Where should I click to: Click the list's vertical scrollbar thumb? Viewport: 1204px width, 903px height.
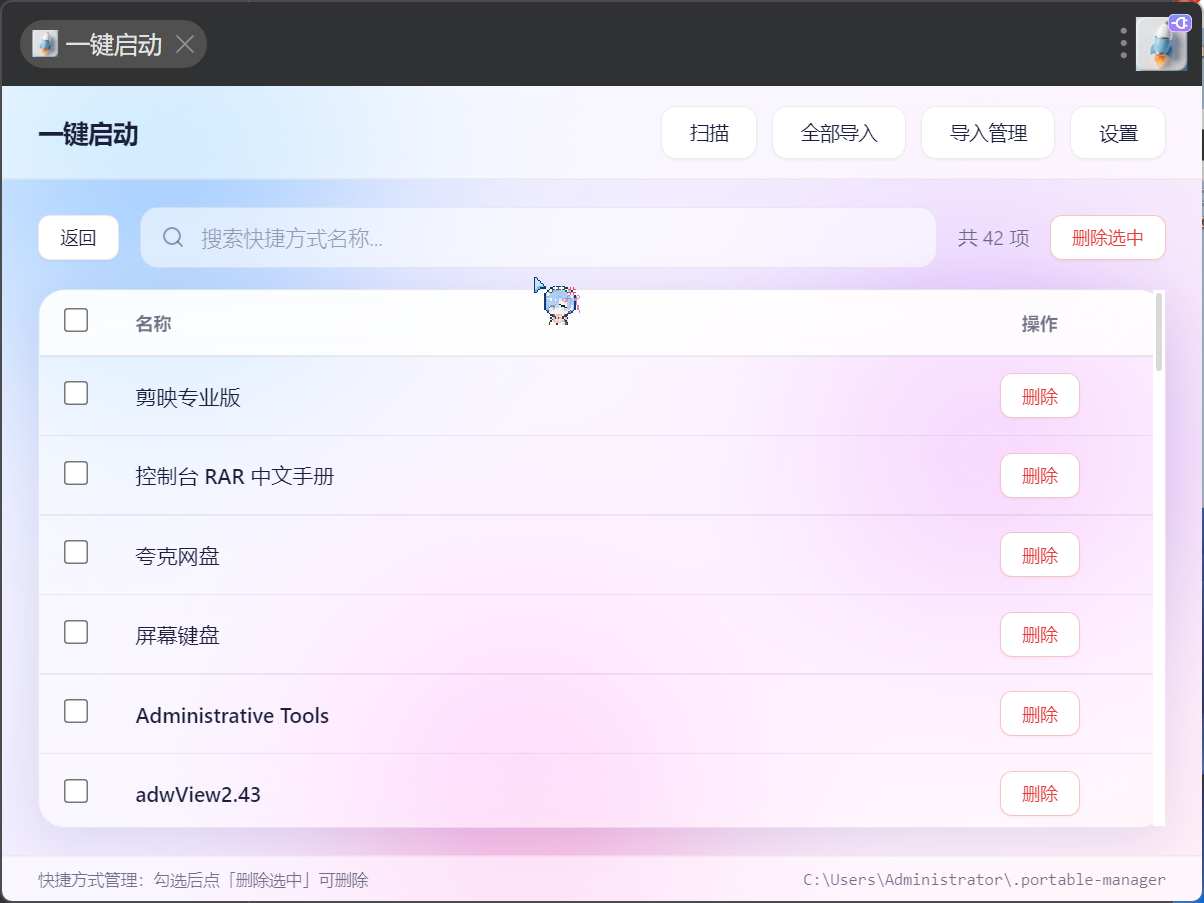pyautogui.click(x=1159, y=331)
